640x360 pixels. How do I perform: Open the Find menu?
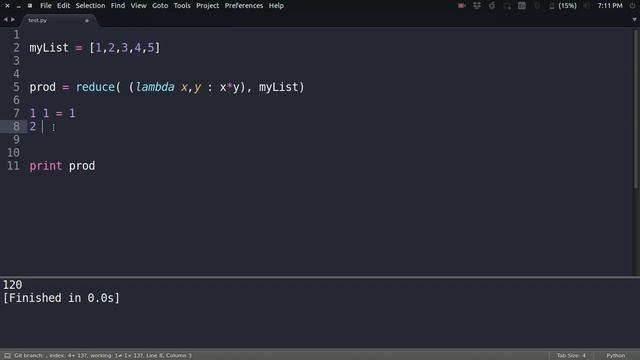(118, 6)
